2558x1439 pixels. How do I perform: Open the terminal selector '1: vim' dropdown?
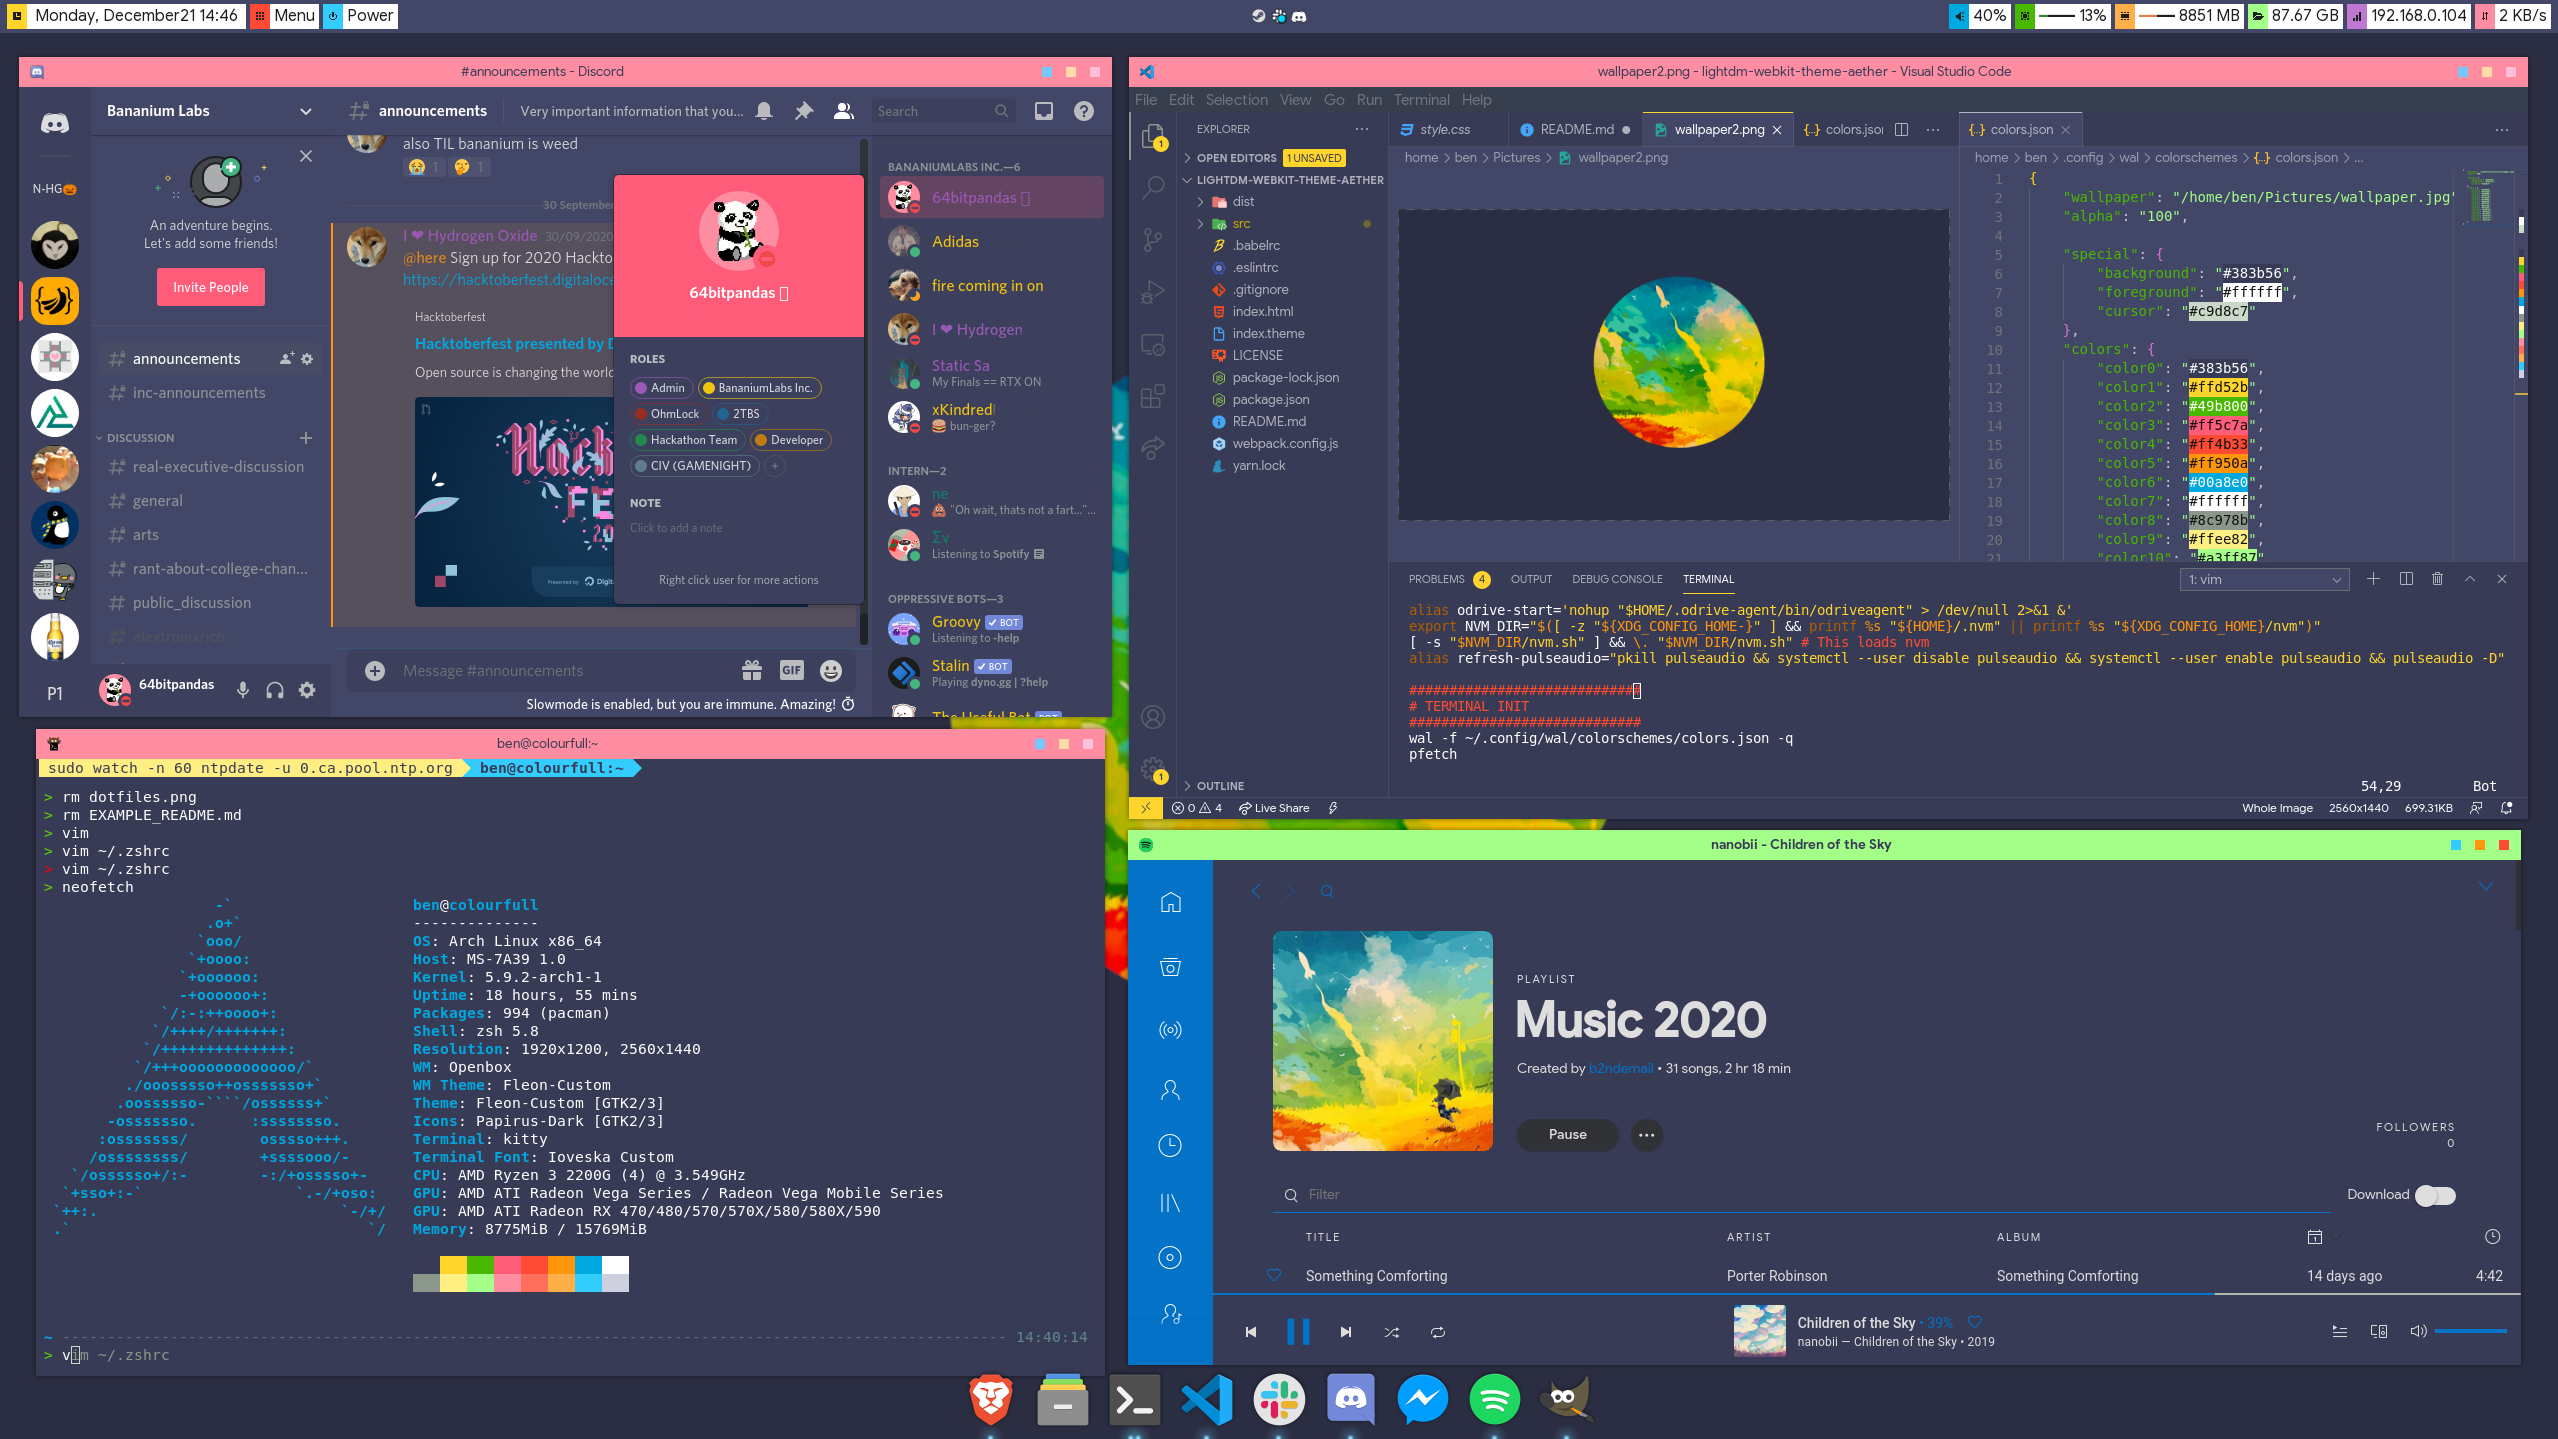click(2264, 580)
